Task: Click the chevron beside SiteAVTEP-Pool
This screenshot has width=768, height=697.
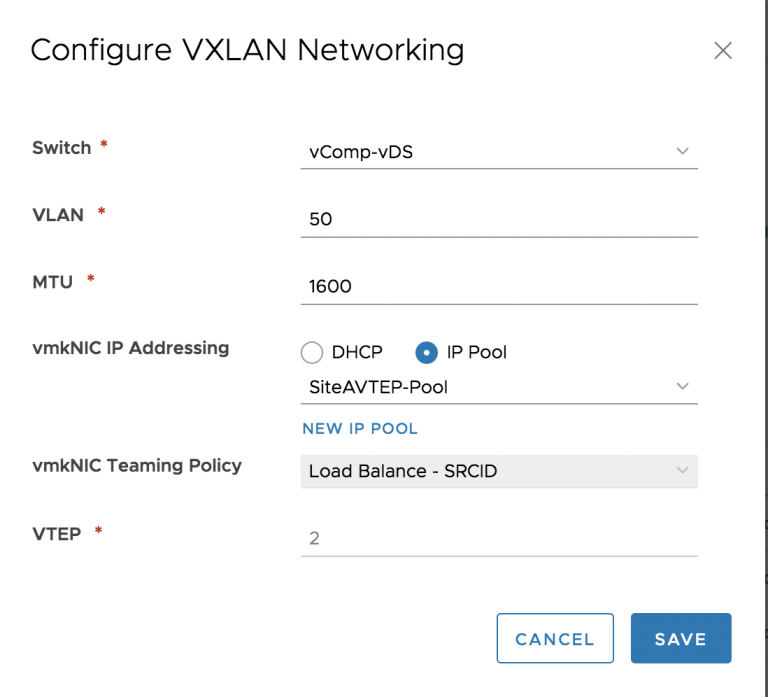Action: click(683, 387)
